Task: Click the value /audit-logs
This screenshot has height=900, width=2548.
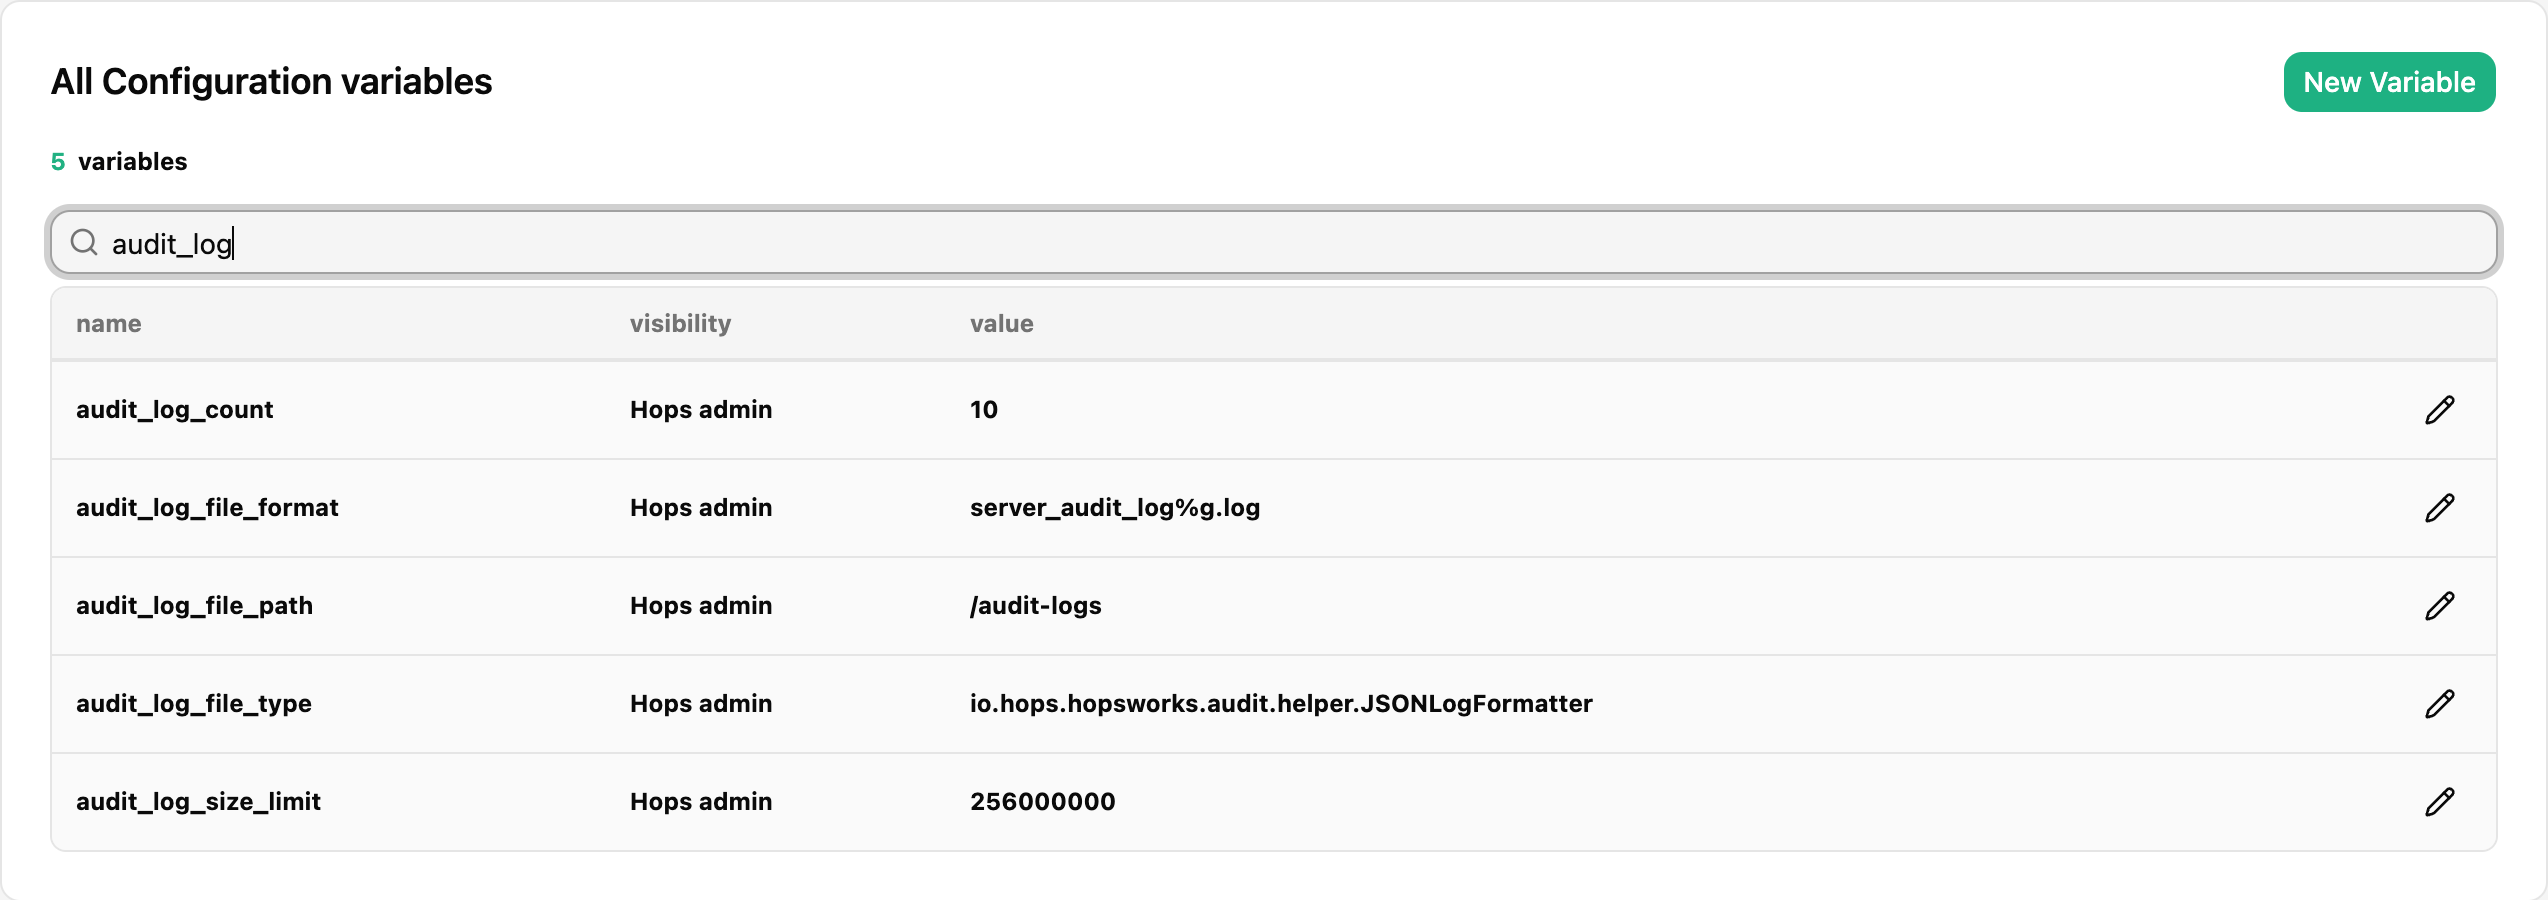Action: coord(1036,606)
